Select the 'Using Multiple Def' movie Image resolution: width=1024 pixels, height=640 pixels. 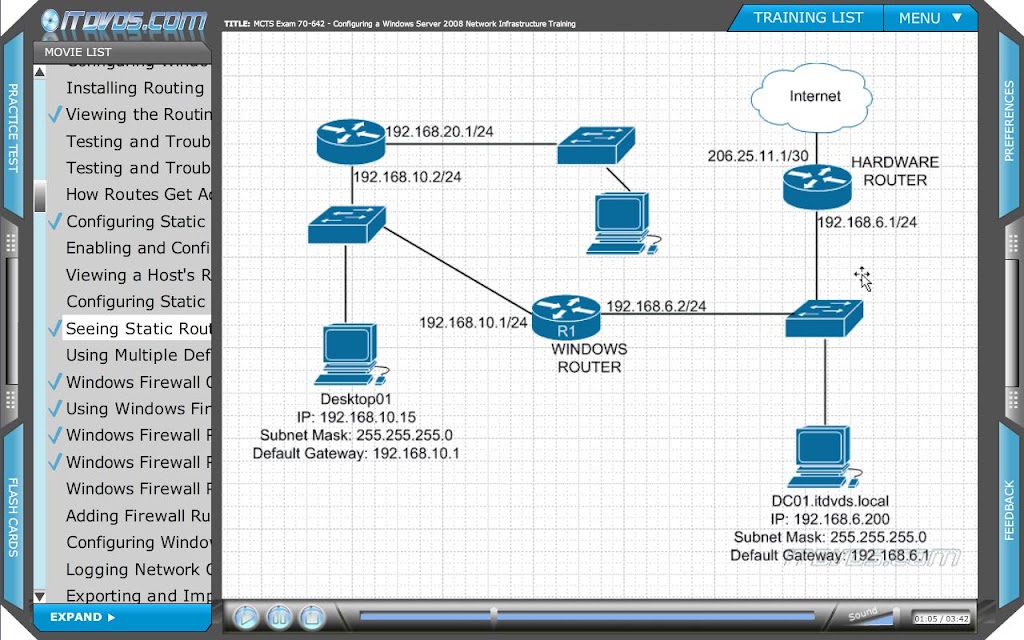tap(137, 355)
